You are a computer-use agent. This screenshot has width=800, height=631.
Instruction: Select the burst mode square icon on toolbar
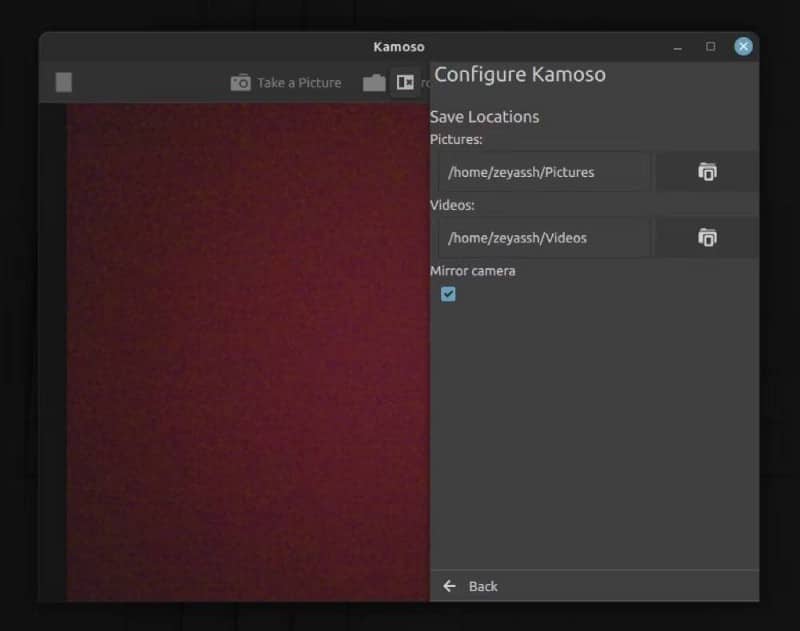click(x=63, y=82)
